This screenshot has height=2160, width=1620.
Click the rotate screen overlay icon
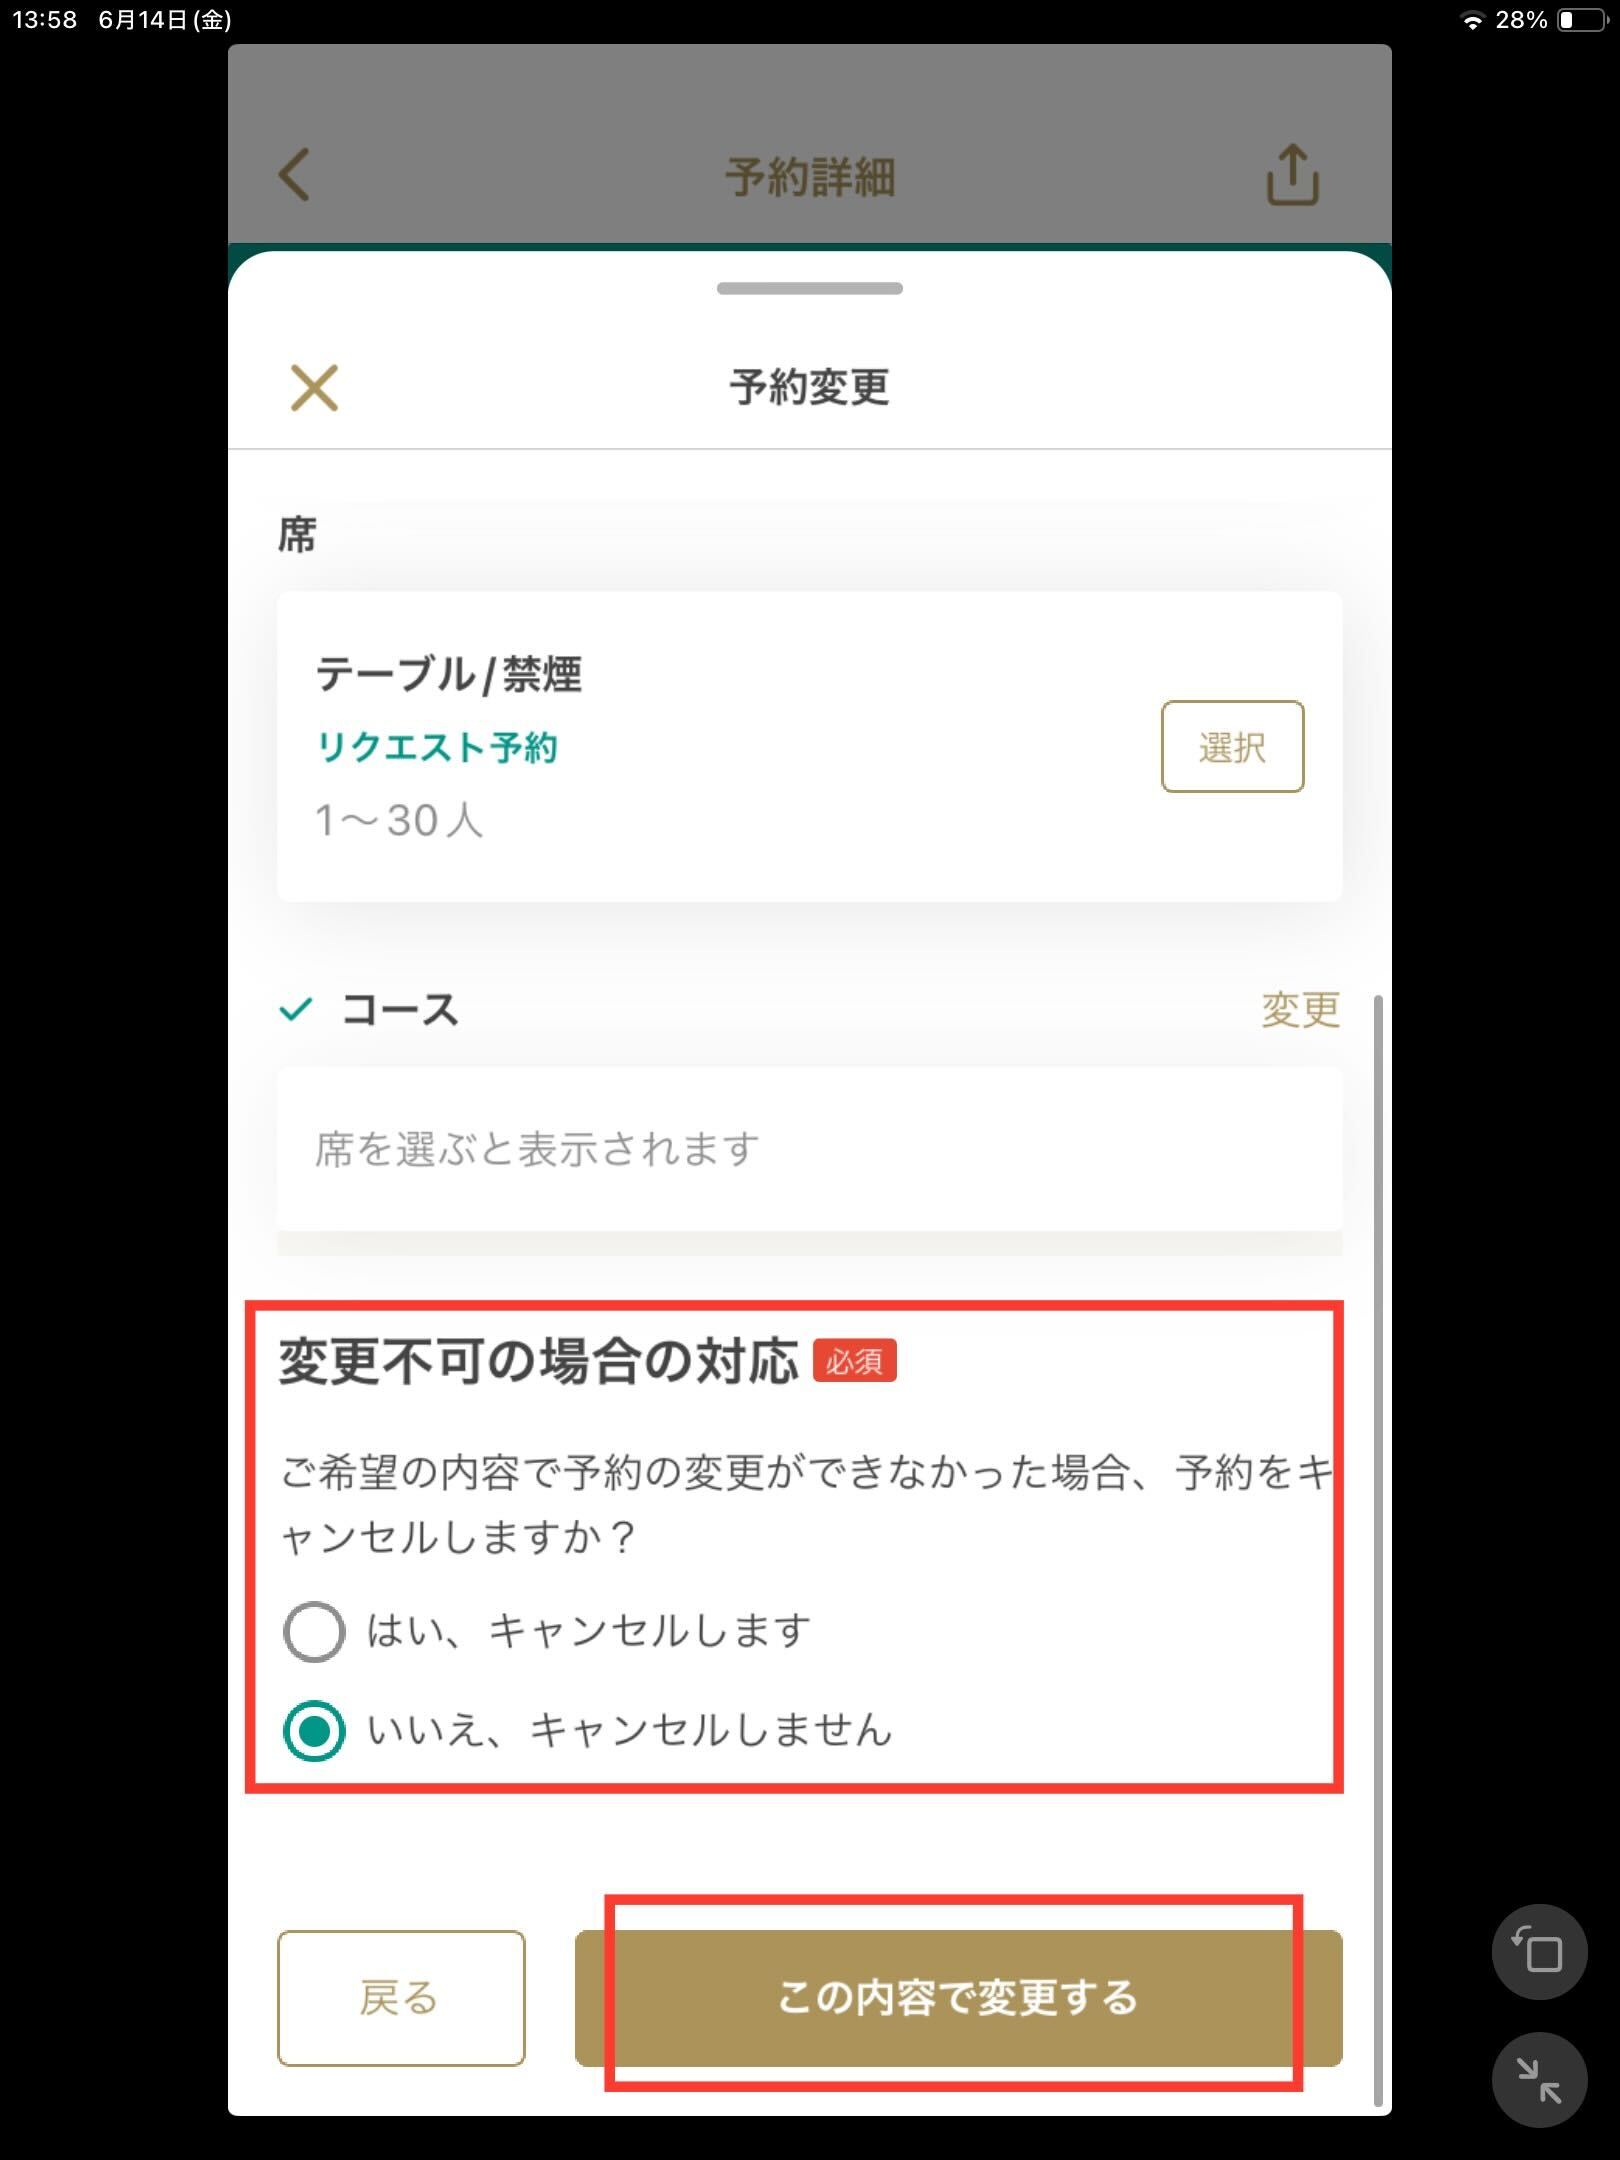[1539, 1952]
